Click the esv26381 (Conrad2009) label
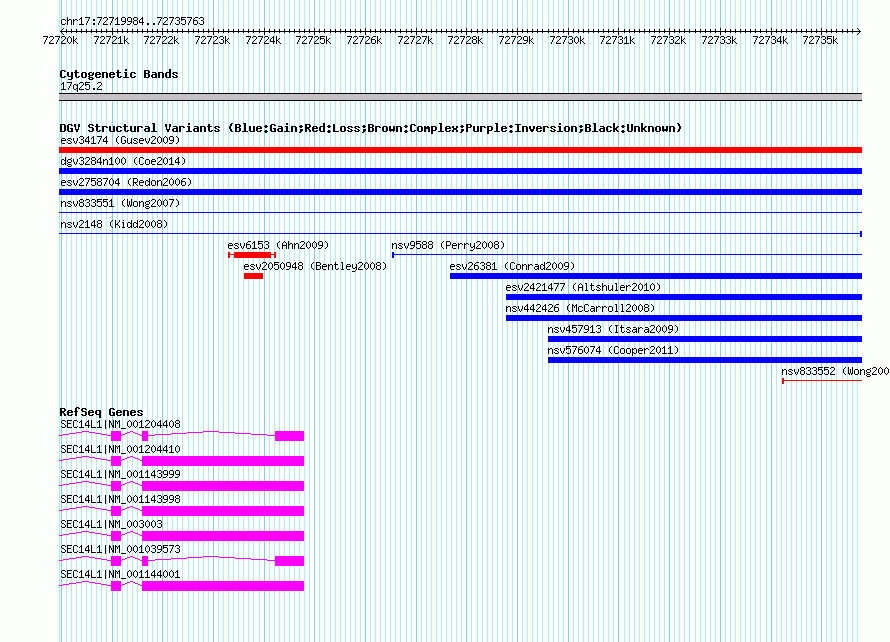890x642 pixels. 512,266
